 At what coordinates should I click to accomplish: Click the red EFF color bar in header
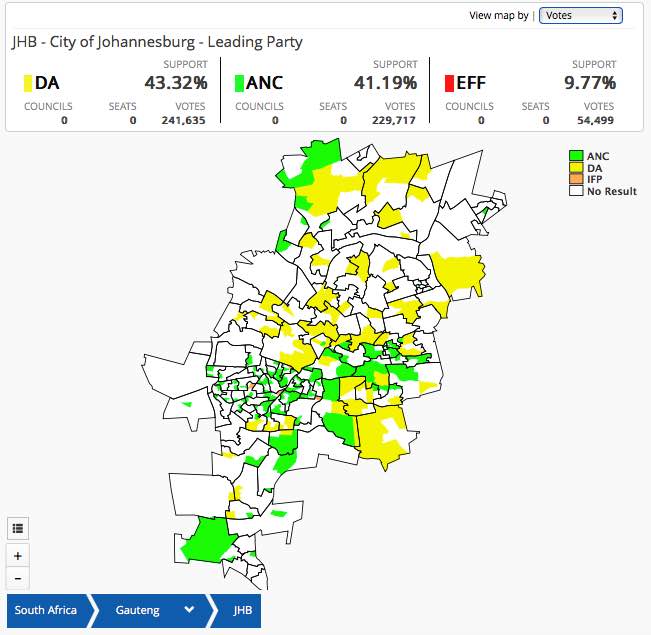click(449, 82)
